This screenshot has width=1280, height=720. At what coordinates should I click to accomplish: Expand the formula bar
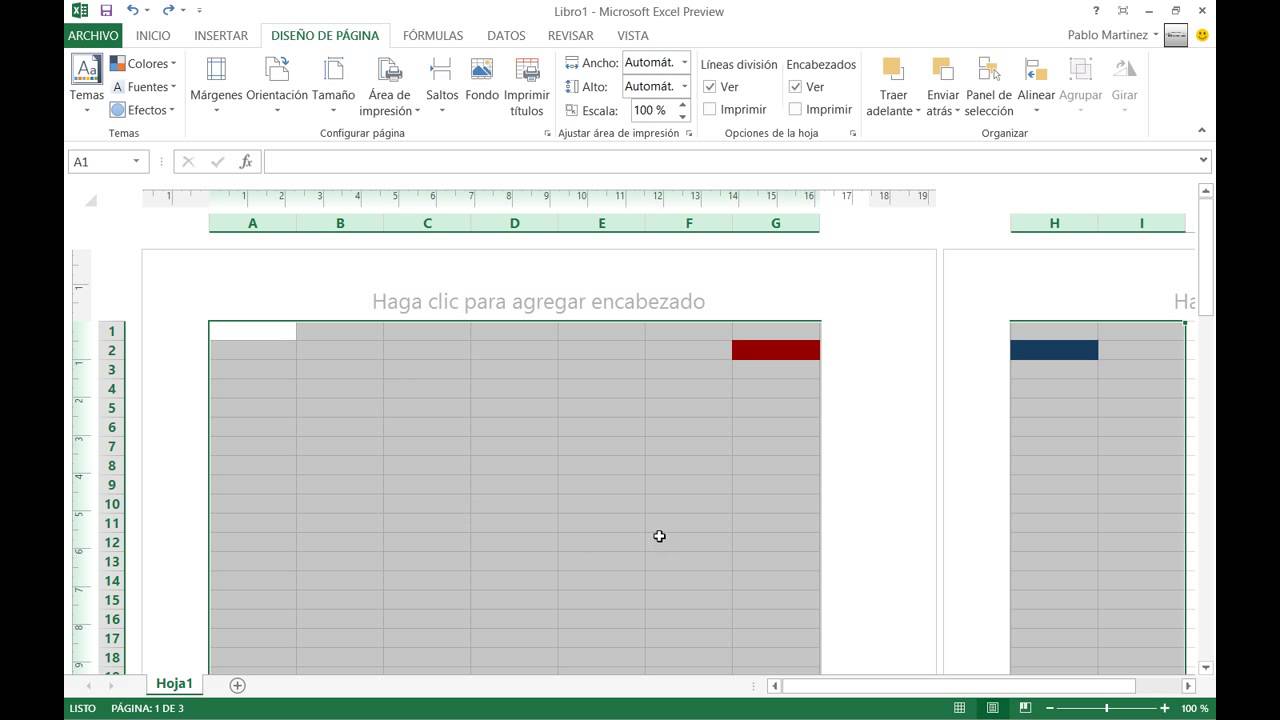1203,160
